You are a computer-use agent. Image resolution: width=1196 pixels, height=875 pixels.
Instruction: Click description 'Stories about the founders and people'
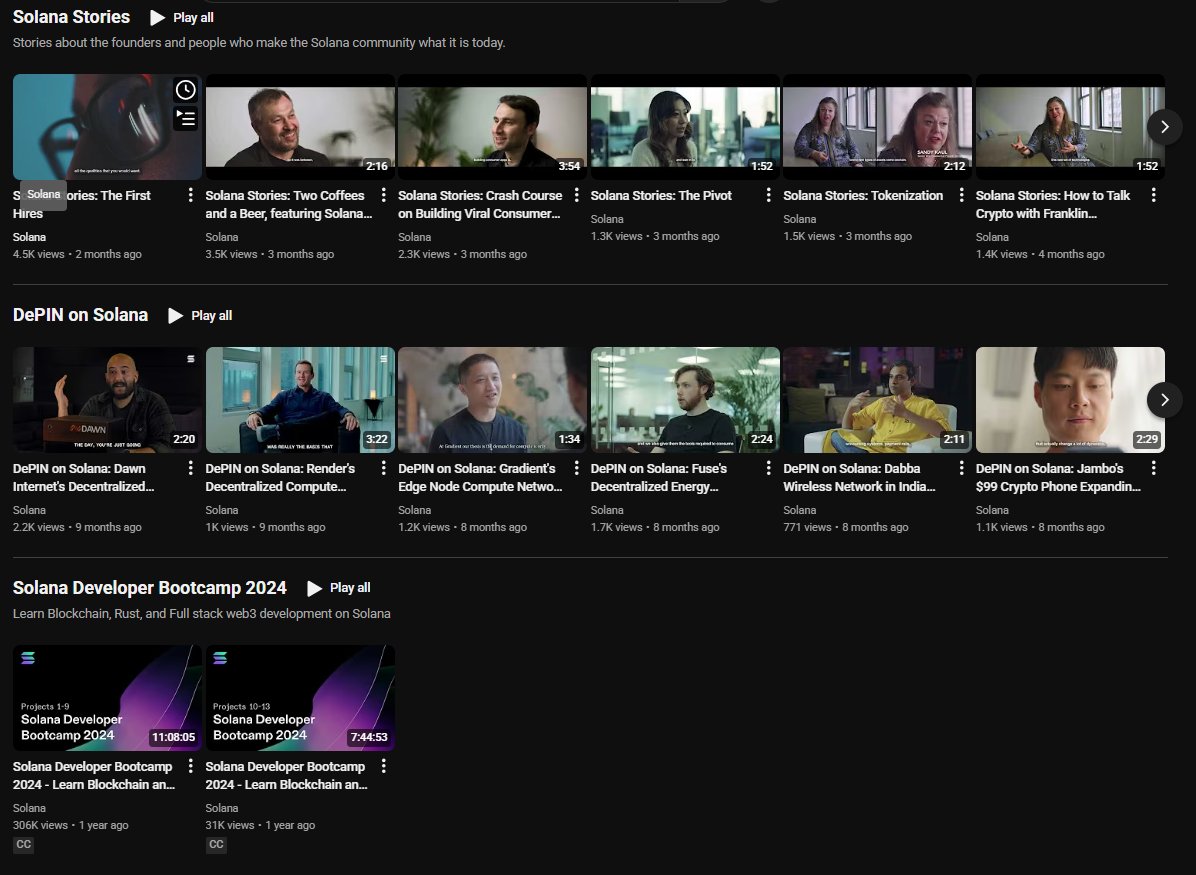pyautogui.click(x=259, y=43)
